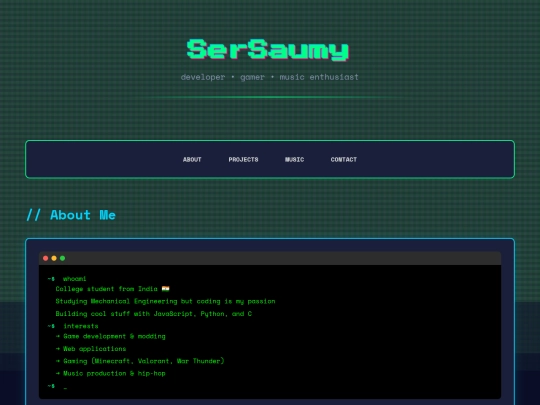The width and height of the screenshot is (540, 405).
Task: Open the ABOUT navigation link
Action: click(192, 159)
